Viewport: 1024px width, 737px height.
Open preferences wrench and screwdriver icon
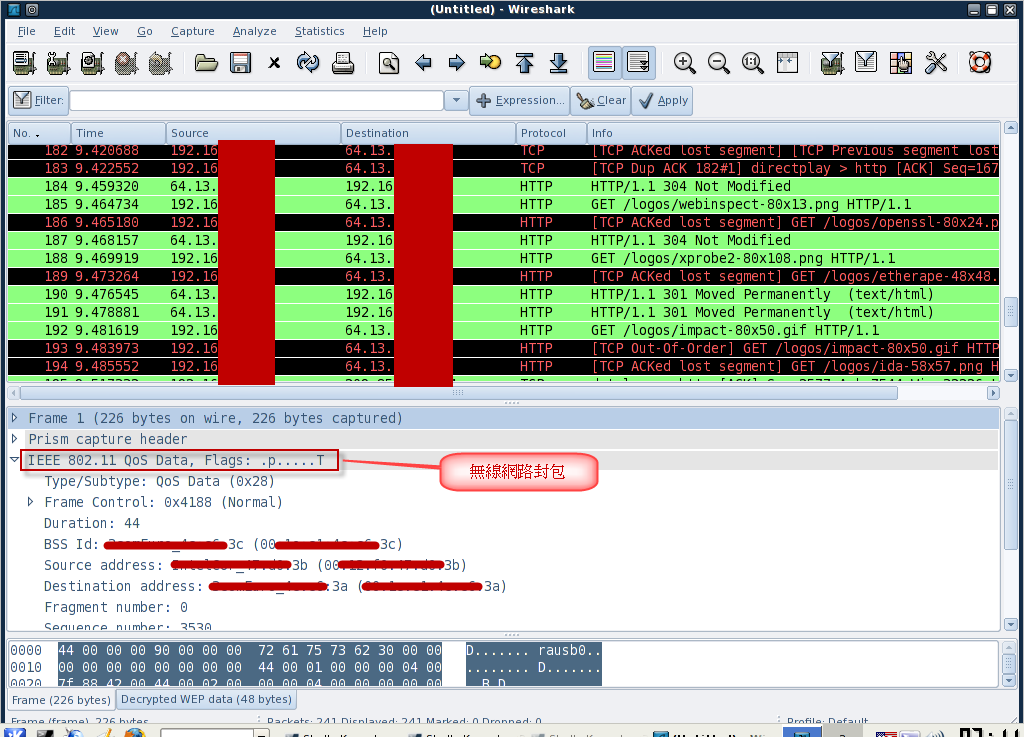935,63
